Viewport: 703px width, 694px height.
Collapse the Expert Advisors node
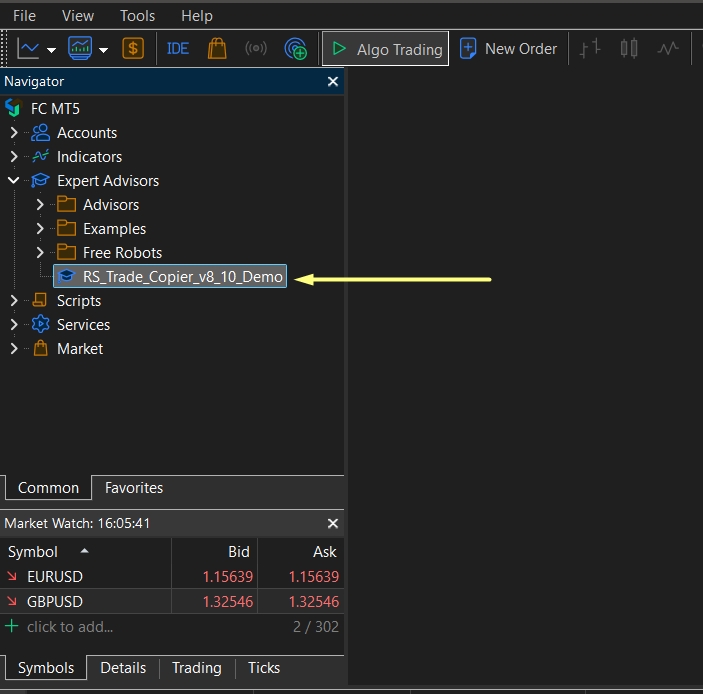click(x=13, y=180)
